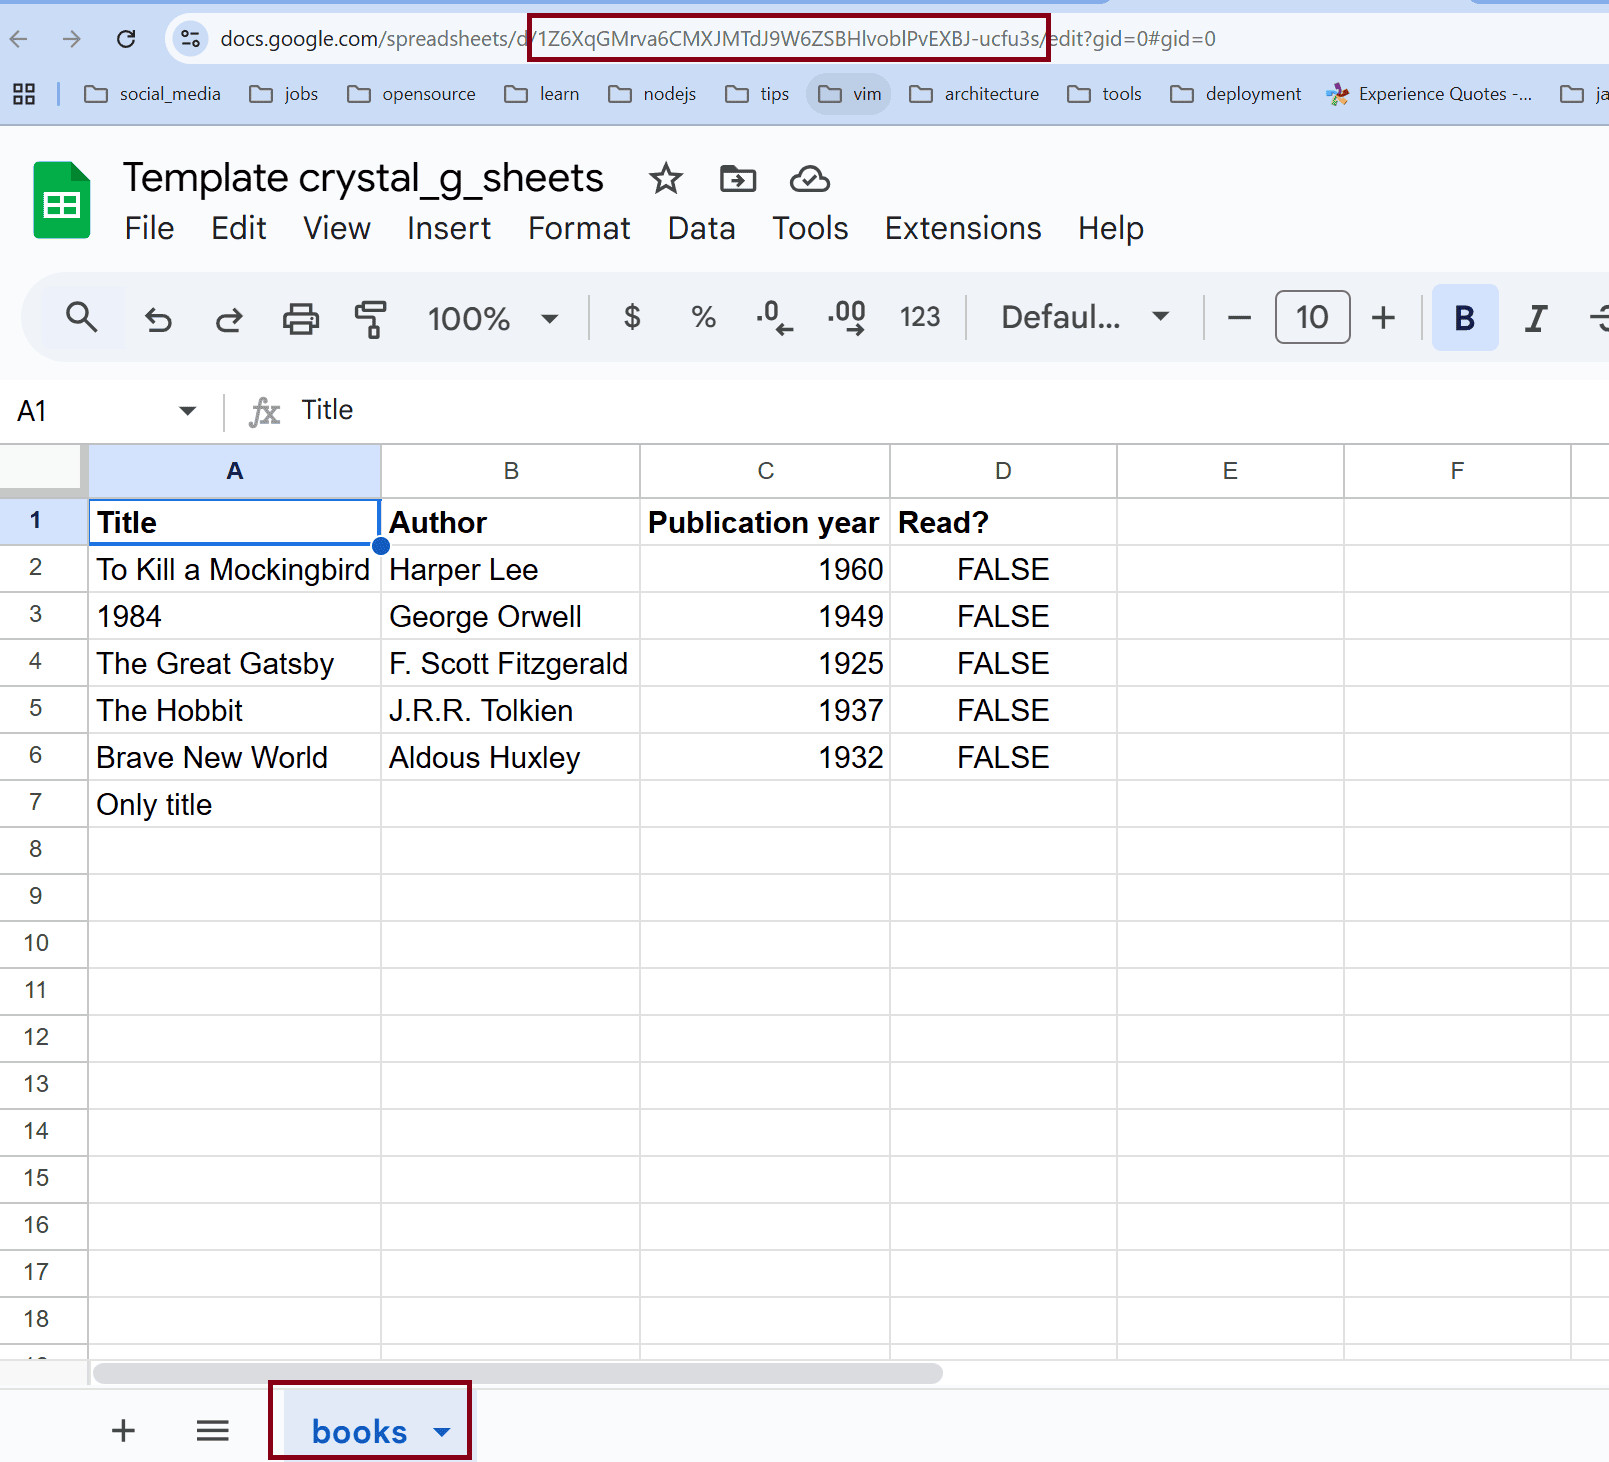The image size is (1609, 1462).
Task: Open the Format menu
Action: [x=579, y=229]
